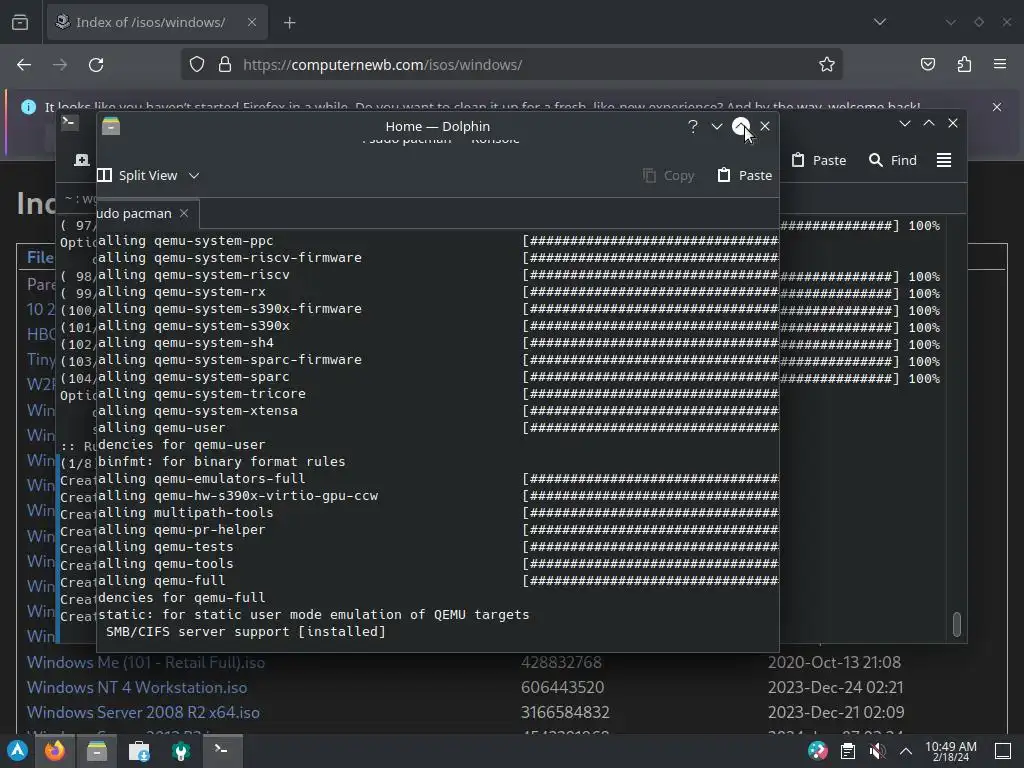
Task: Select the sudo pacman tab
Action: coord(148,214)
